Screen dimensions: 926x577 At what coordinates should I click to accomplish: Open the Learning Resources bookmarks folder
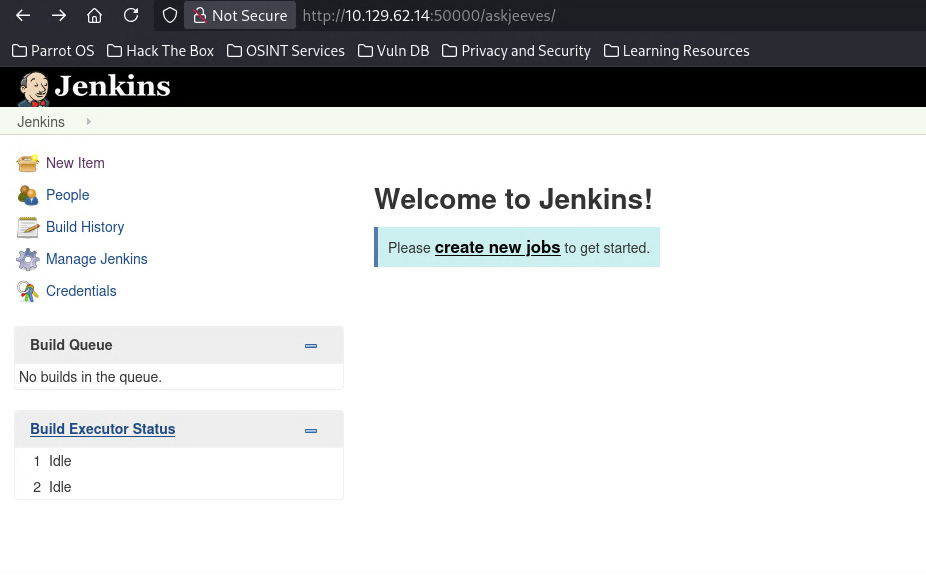676,51
